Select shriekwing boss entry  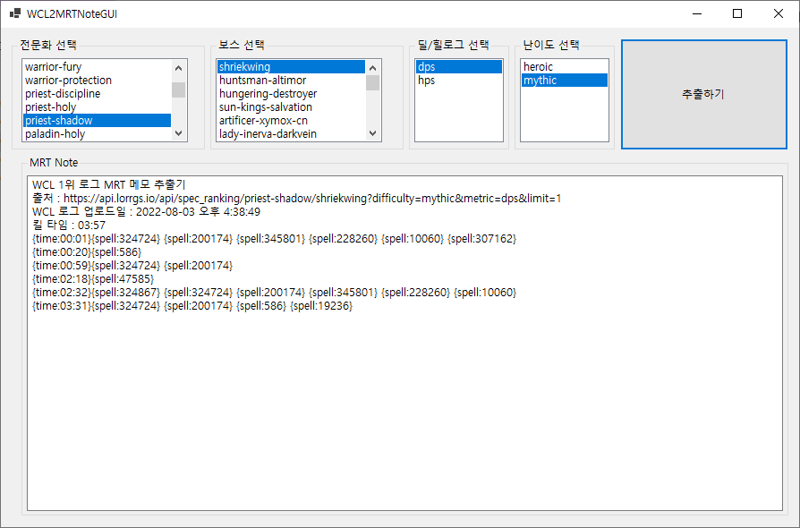(x=291, y=67)
